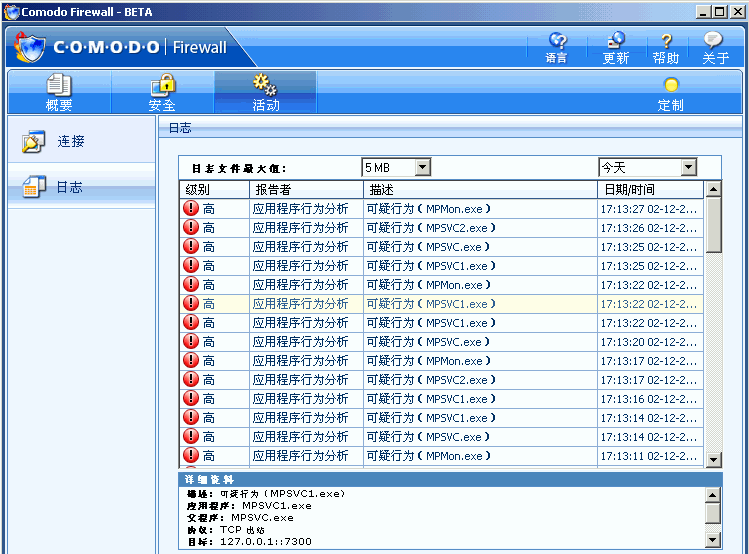Click alert icon of 17:13:17 MPSVC2.exe row
The image size is (749, 554).
click(191, 379)
